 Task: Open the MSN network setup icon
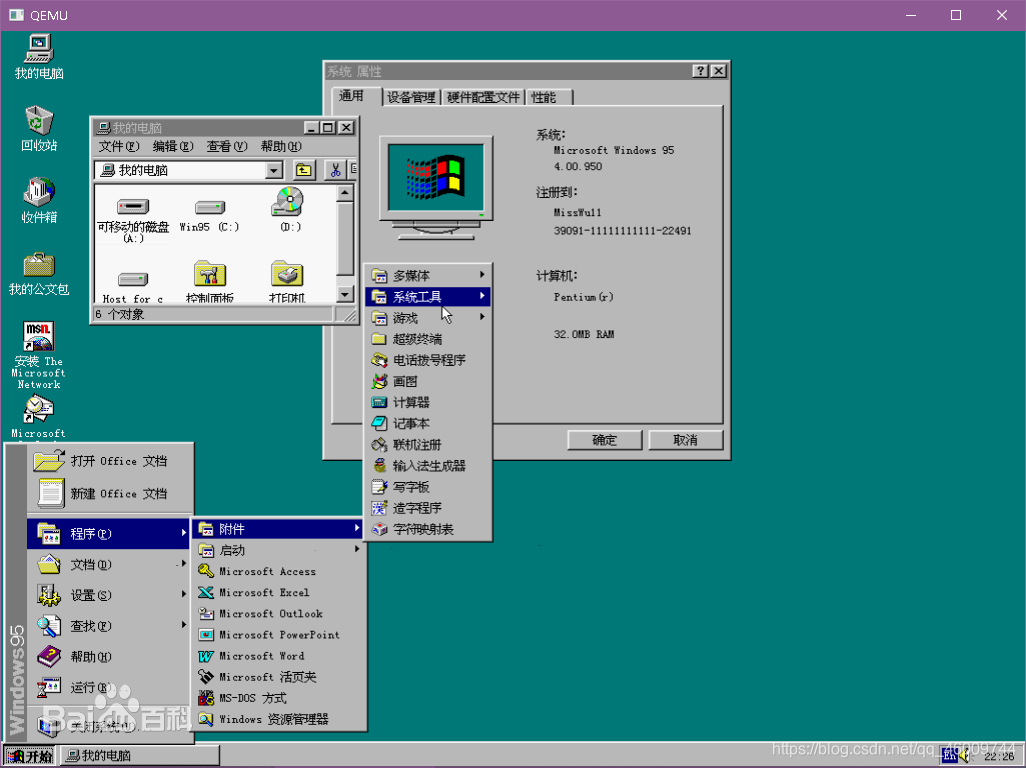coord(39,355)
